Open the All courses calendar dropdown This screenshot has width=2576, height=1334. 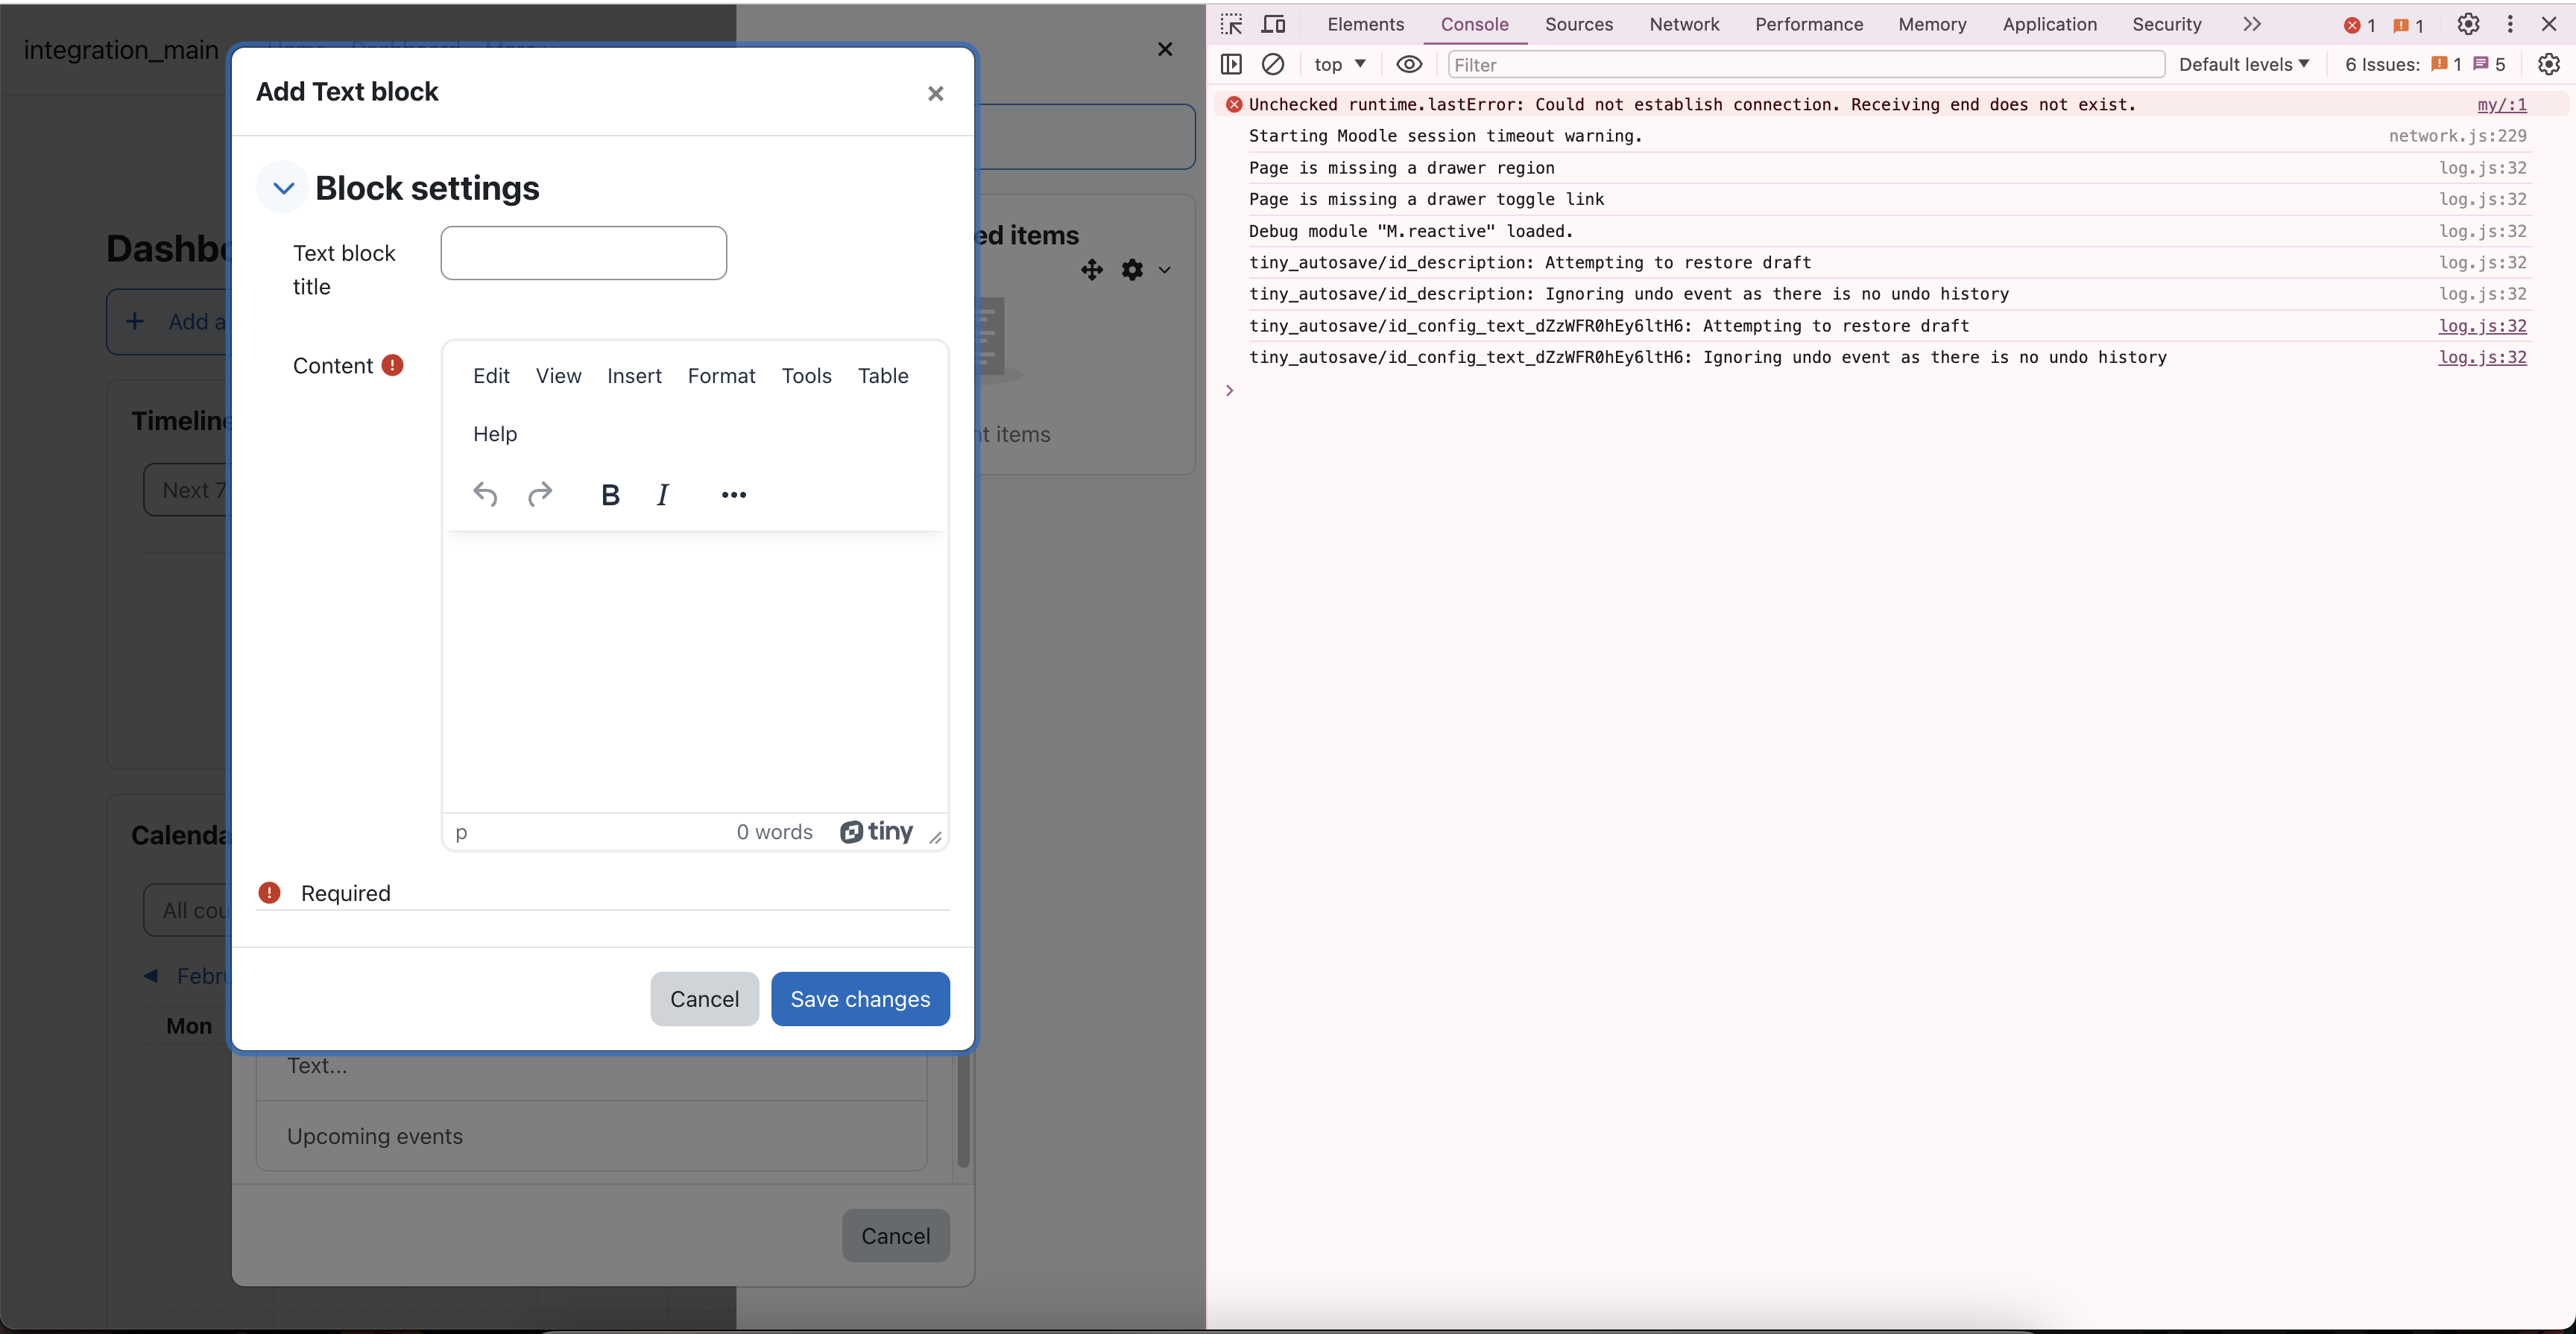coord(187,910)
